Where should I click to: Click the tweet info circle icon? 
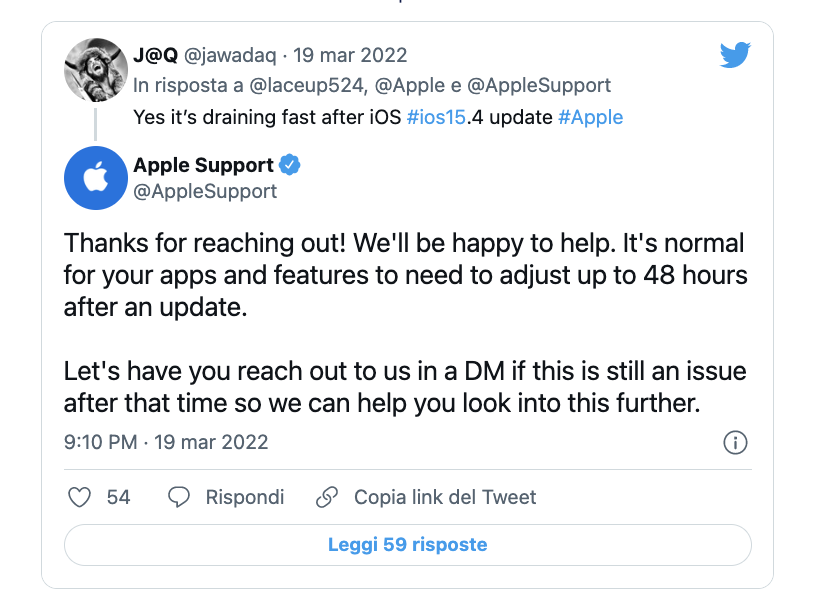tap(735, 442)
